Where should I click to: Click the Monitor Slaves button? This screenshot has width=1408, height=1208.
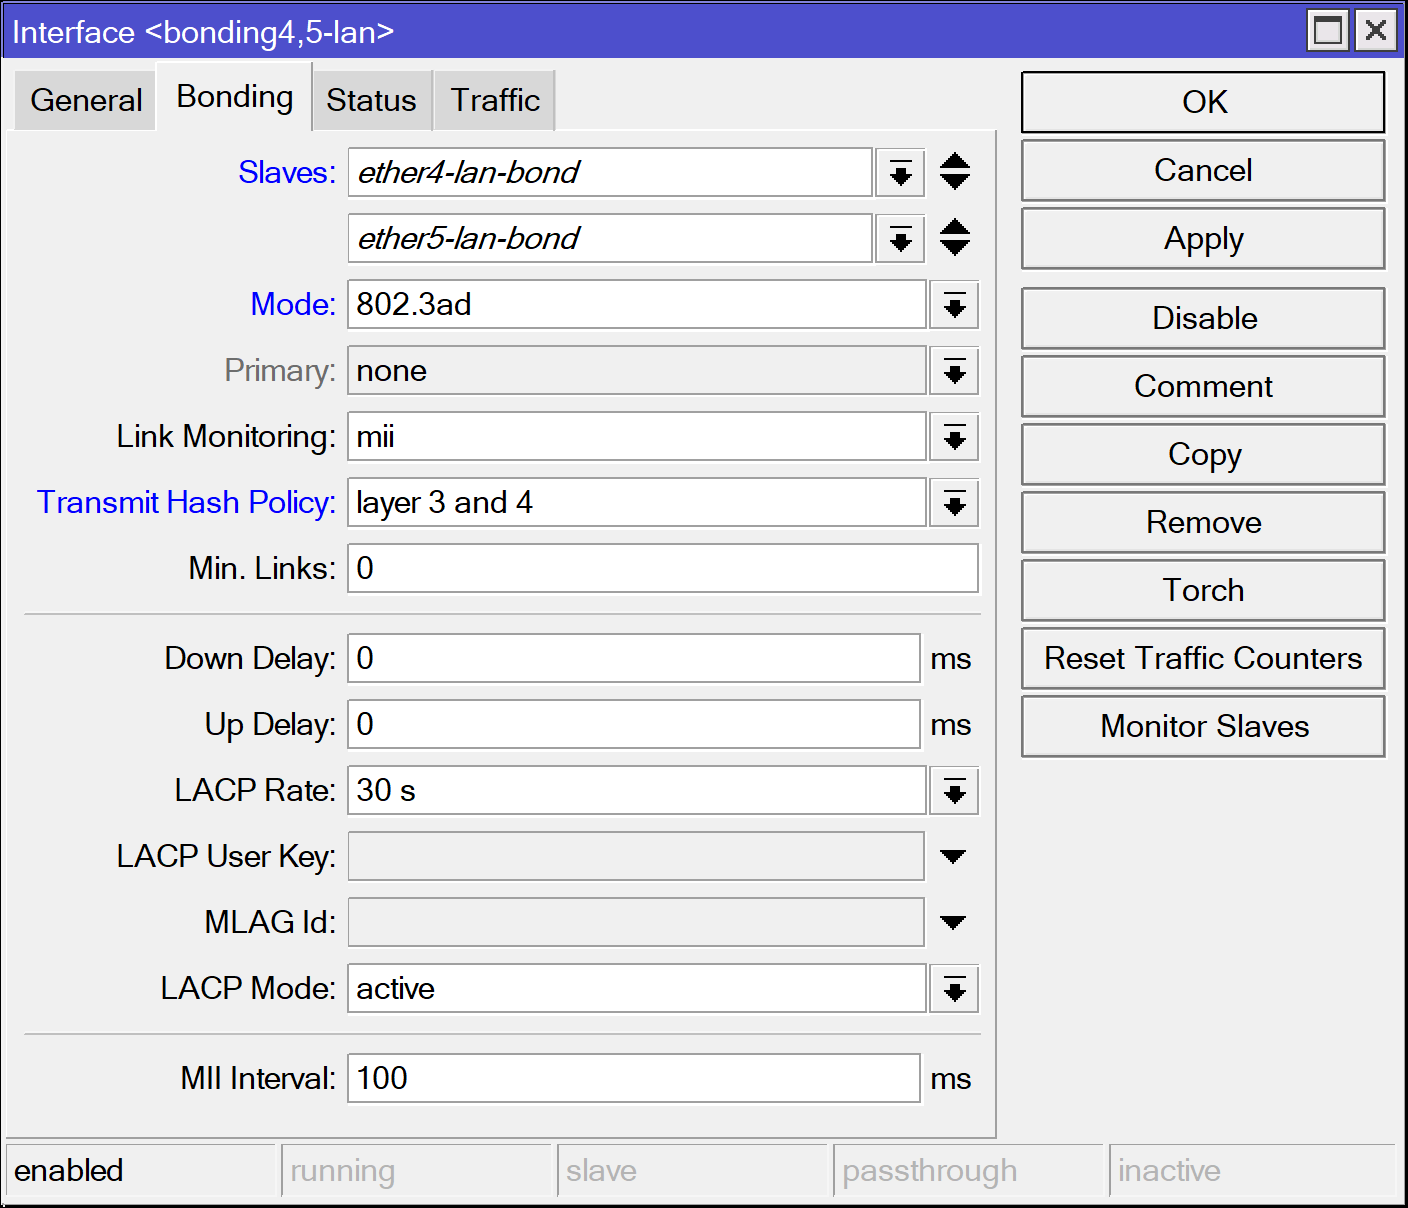pos(1203,727)
